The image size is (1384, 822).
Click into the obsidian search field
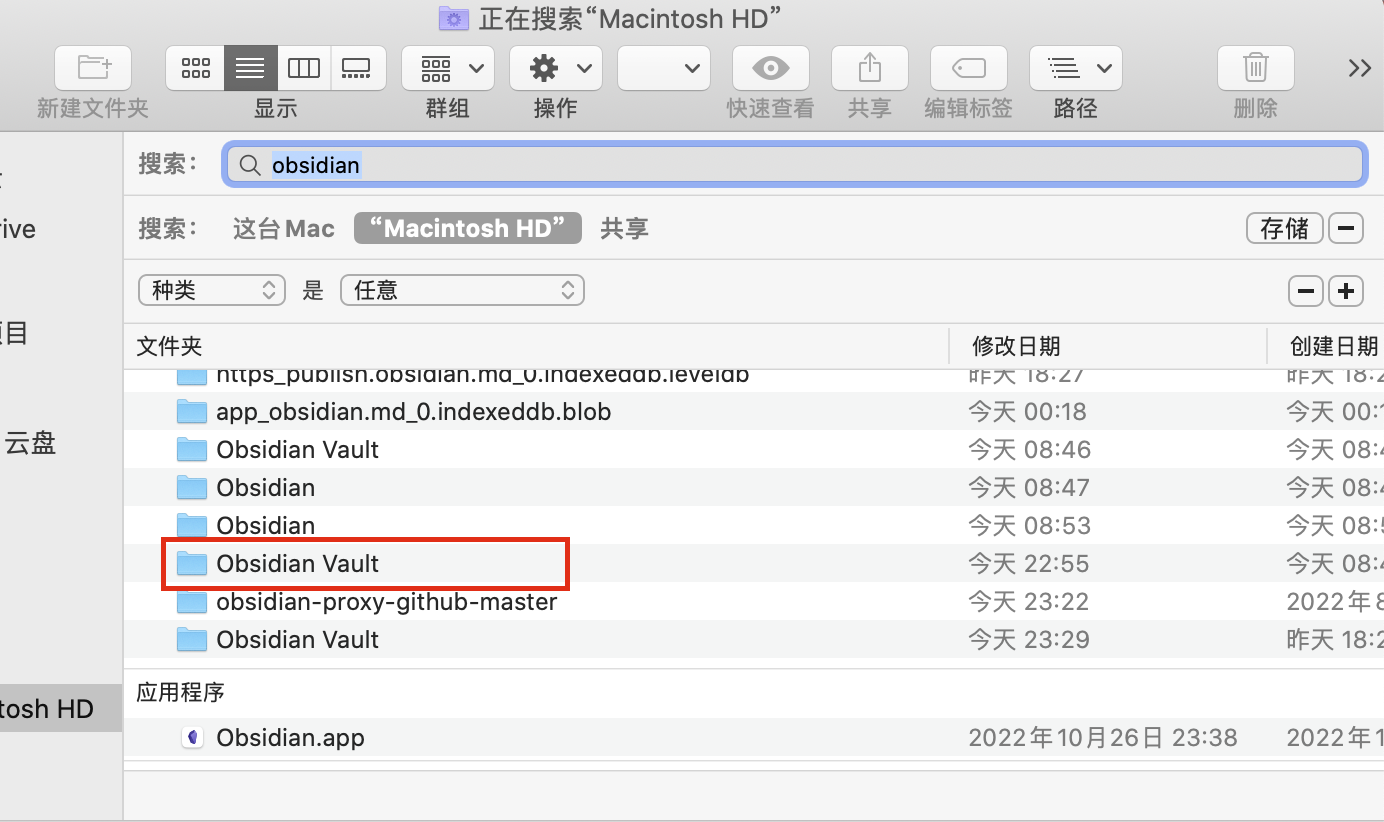796,165
